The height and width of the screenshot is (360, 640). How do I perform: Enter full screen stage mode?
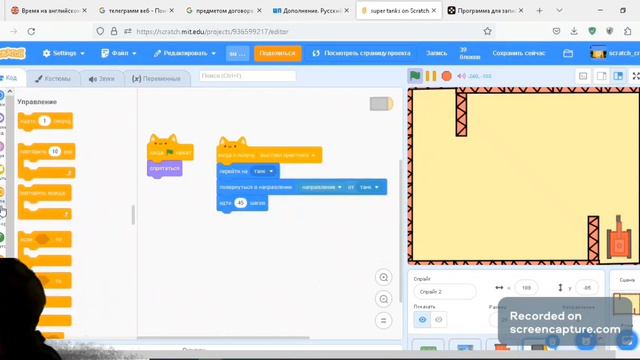coord(636,76)
